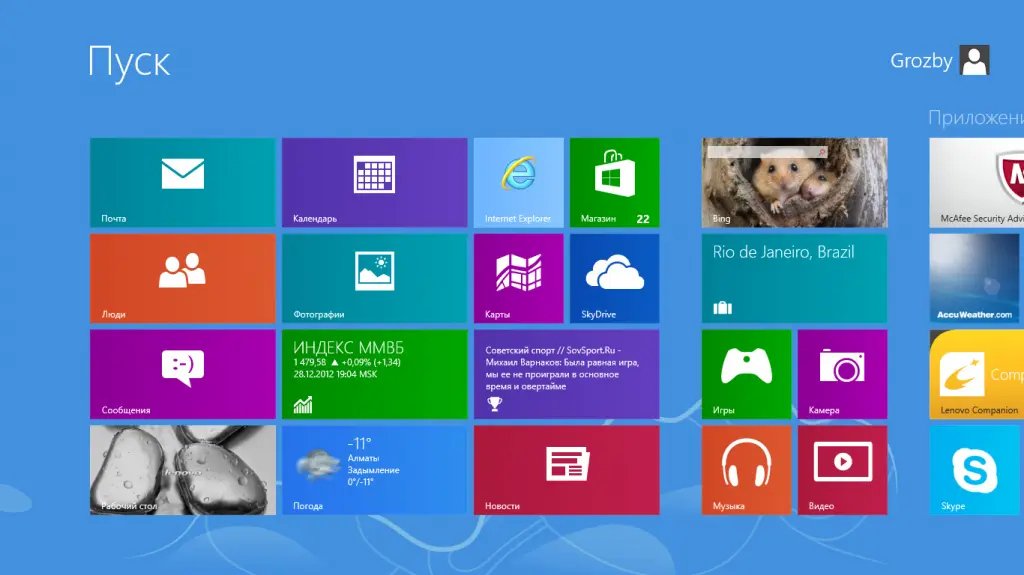Viewport: 1024px width, 575px height.
Task: Open the ИНДЕКС ММВБ finance tile
Action: pos(375,374)
